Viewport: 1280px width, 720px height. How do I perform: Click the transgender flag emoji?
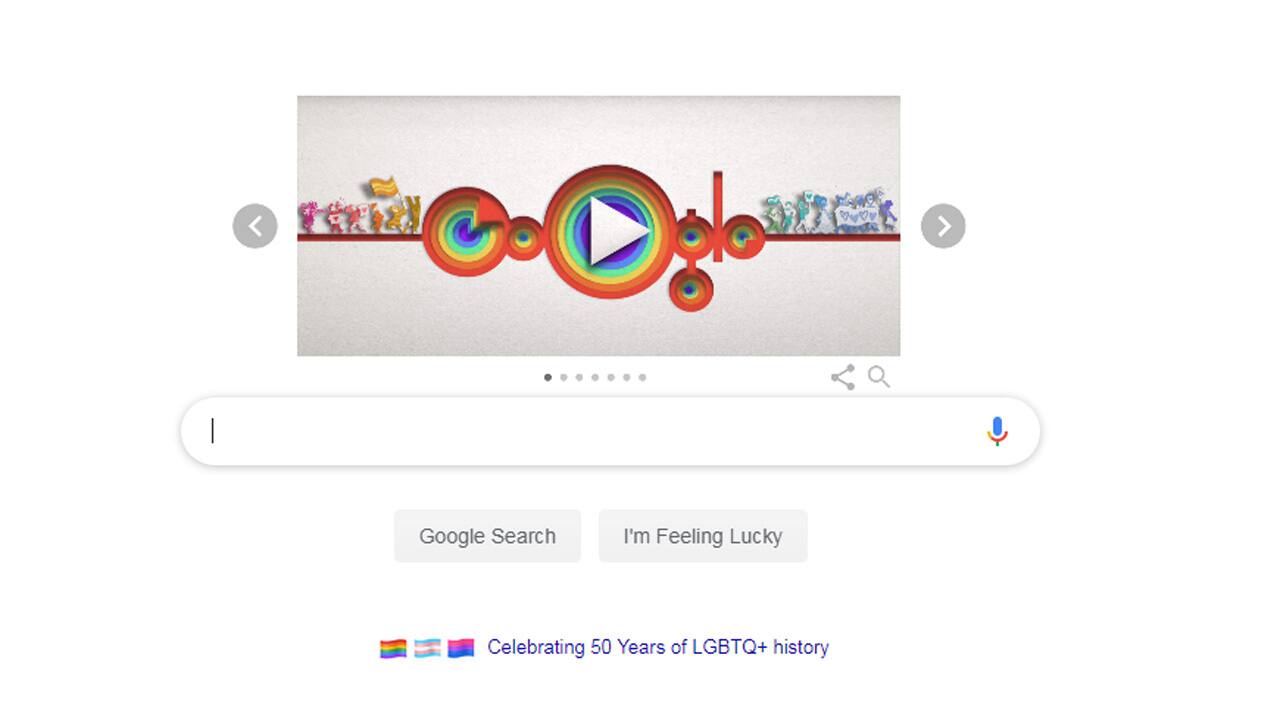(x=428, y=647)
